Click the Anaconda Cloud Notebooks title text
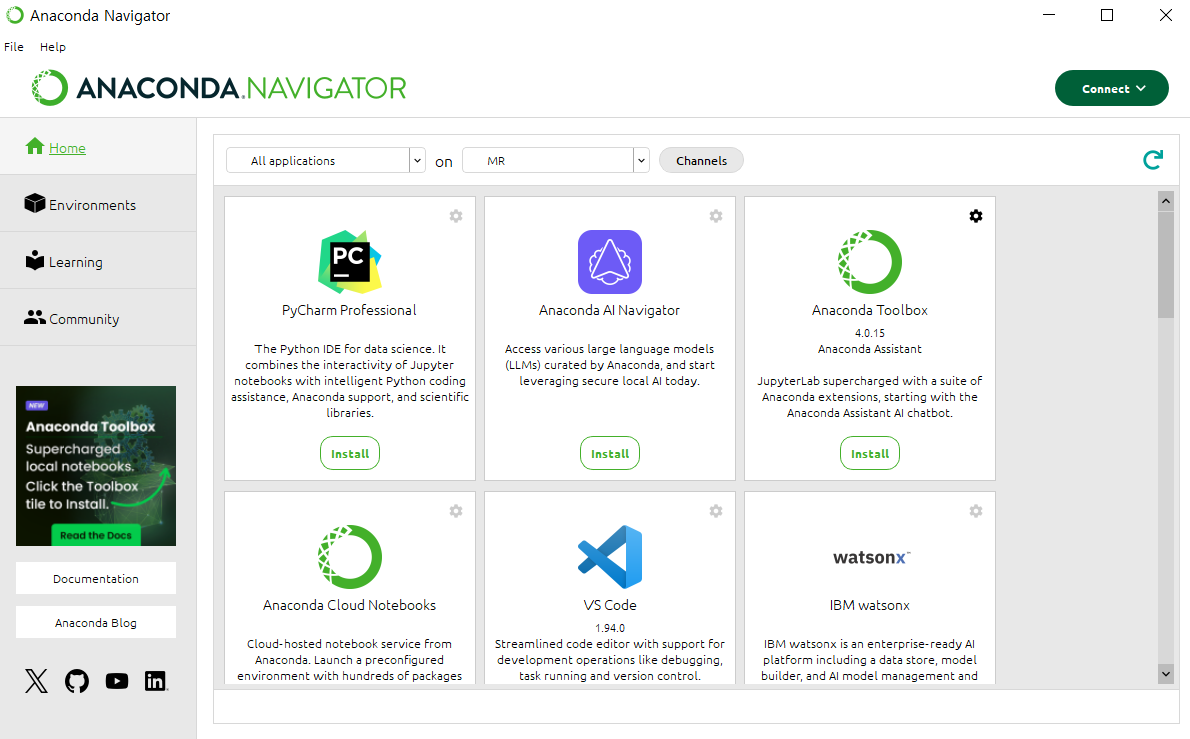This screenshot has height=739, width=1190. pos(349,605)
